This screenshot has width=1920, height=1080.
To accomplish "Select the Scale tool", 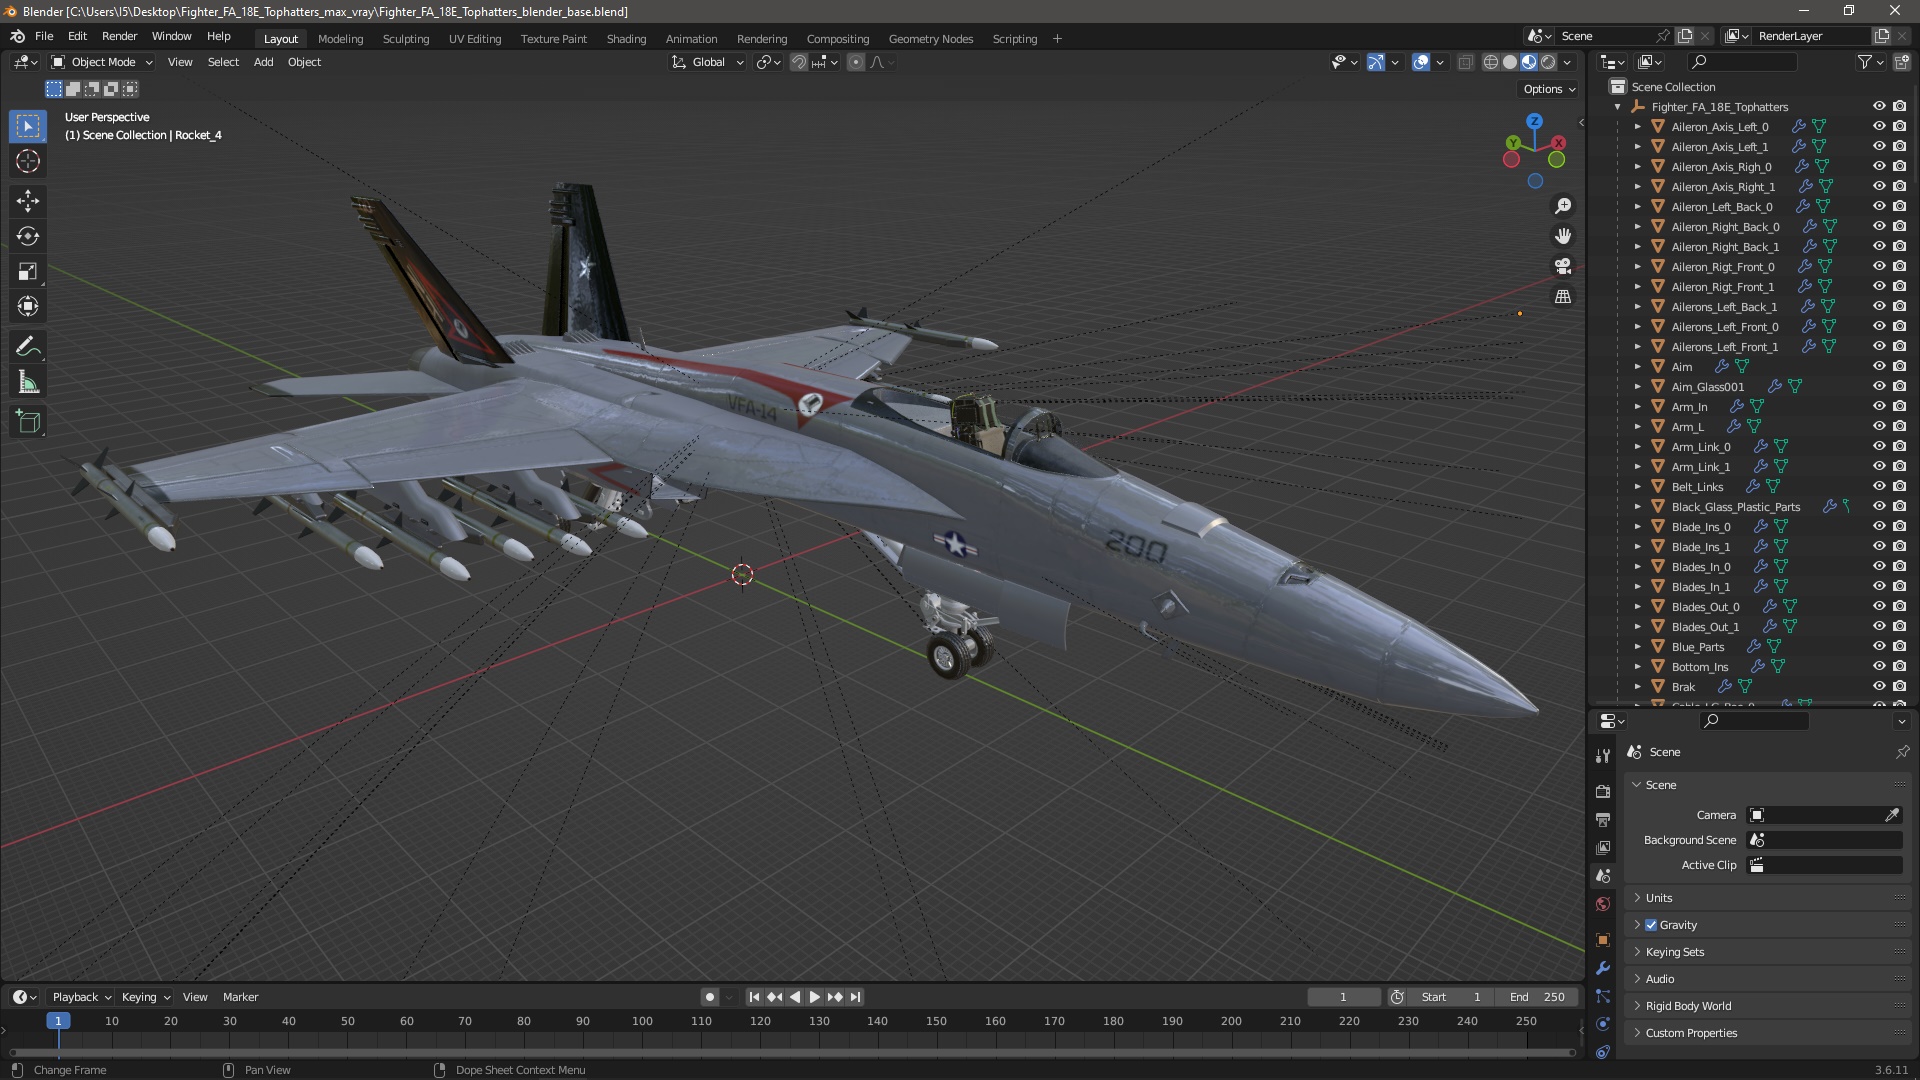I will pos(28,271).
